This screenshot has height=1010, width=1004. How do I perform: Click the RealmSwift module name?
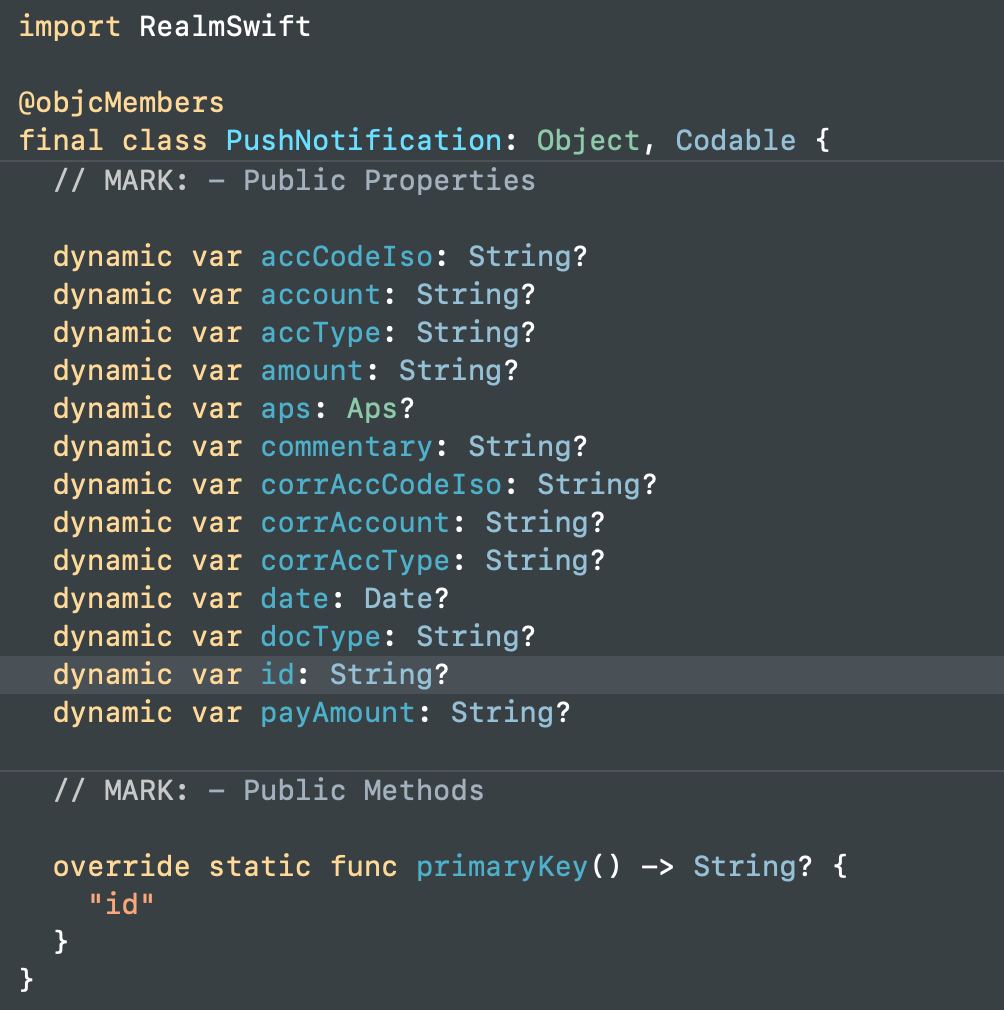click(225, 26)
